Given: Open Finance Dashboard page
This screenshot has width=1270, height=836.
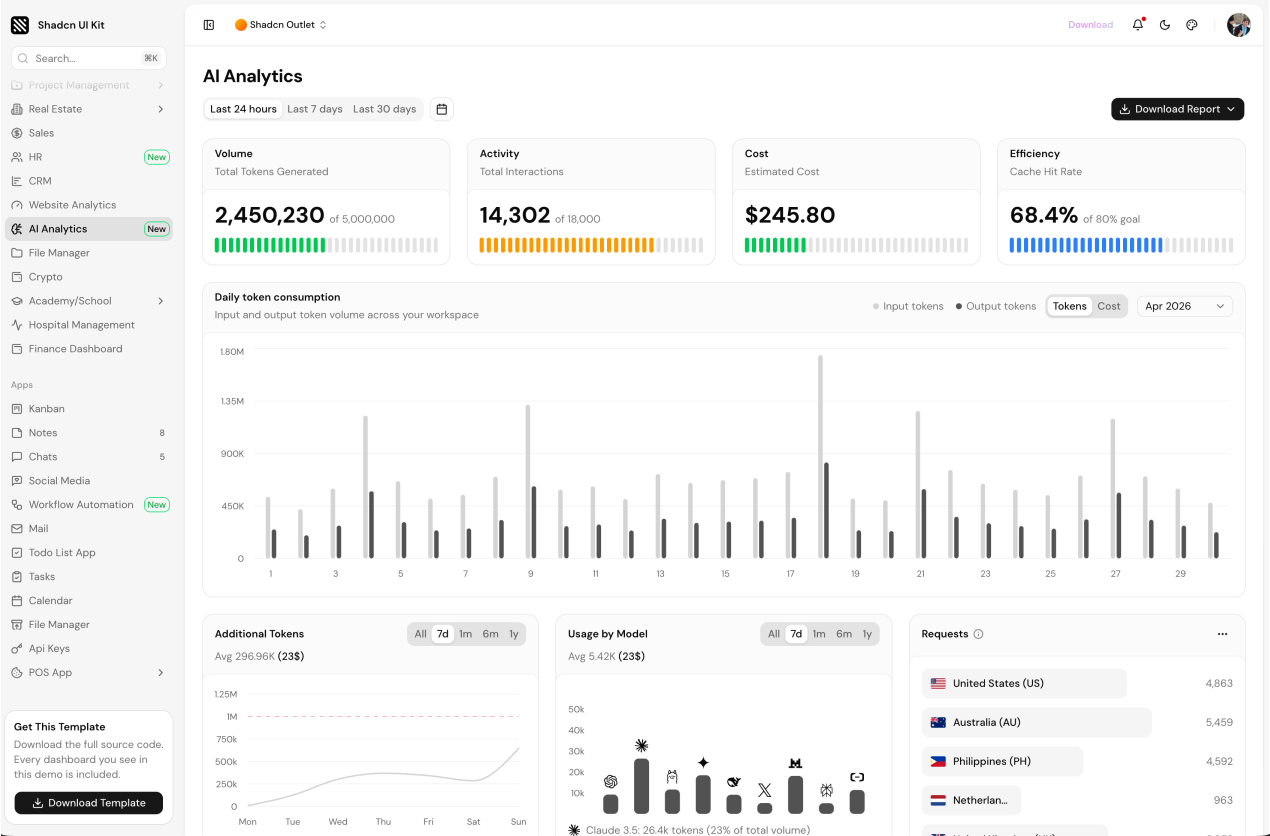Looking at the screenshot, I should click(x=89, y=349).
